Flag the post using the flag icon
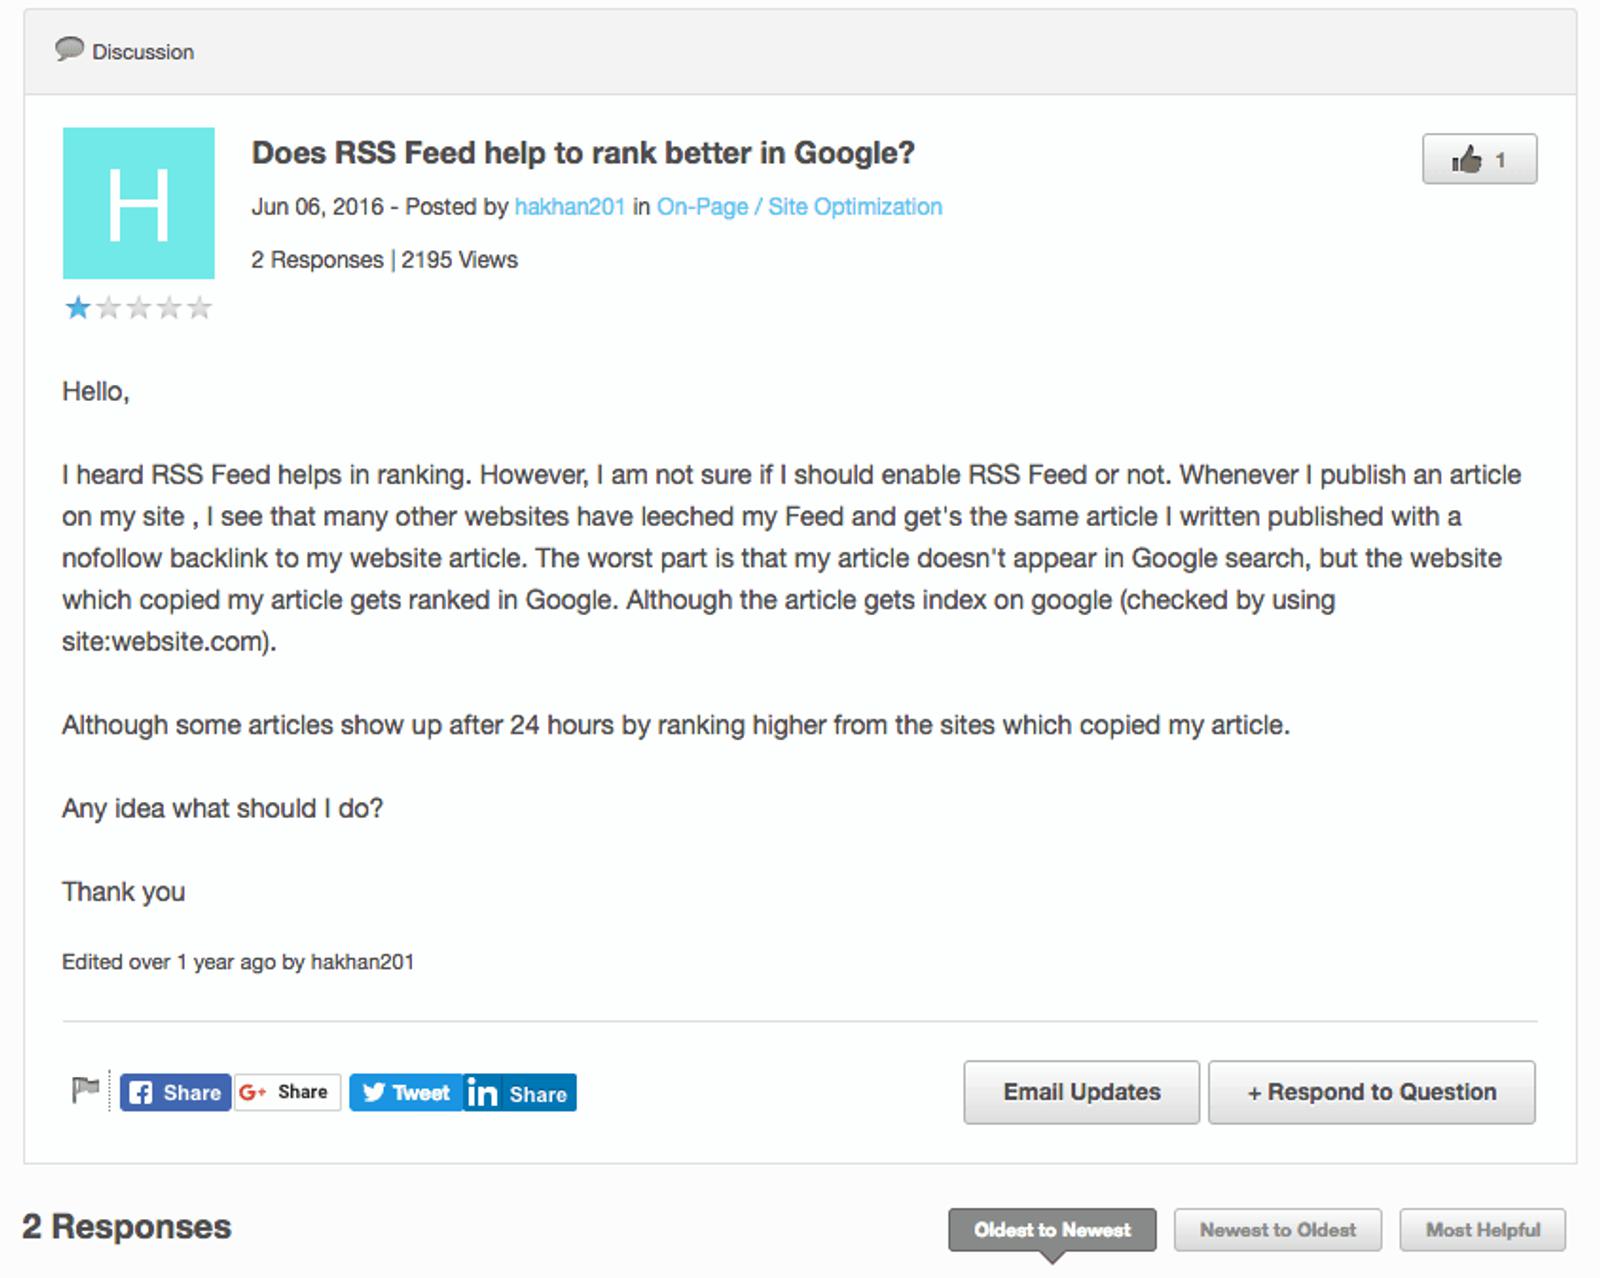 [85, 1092]
